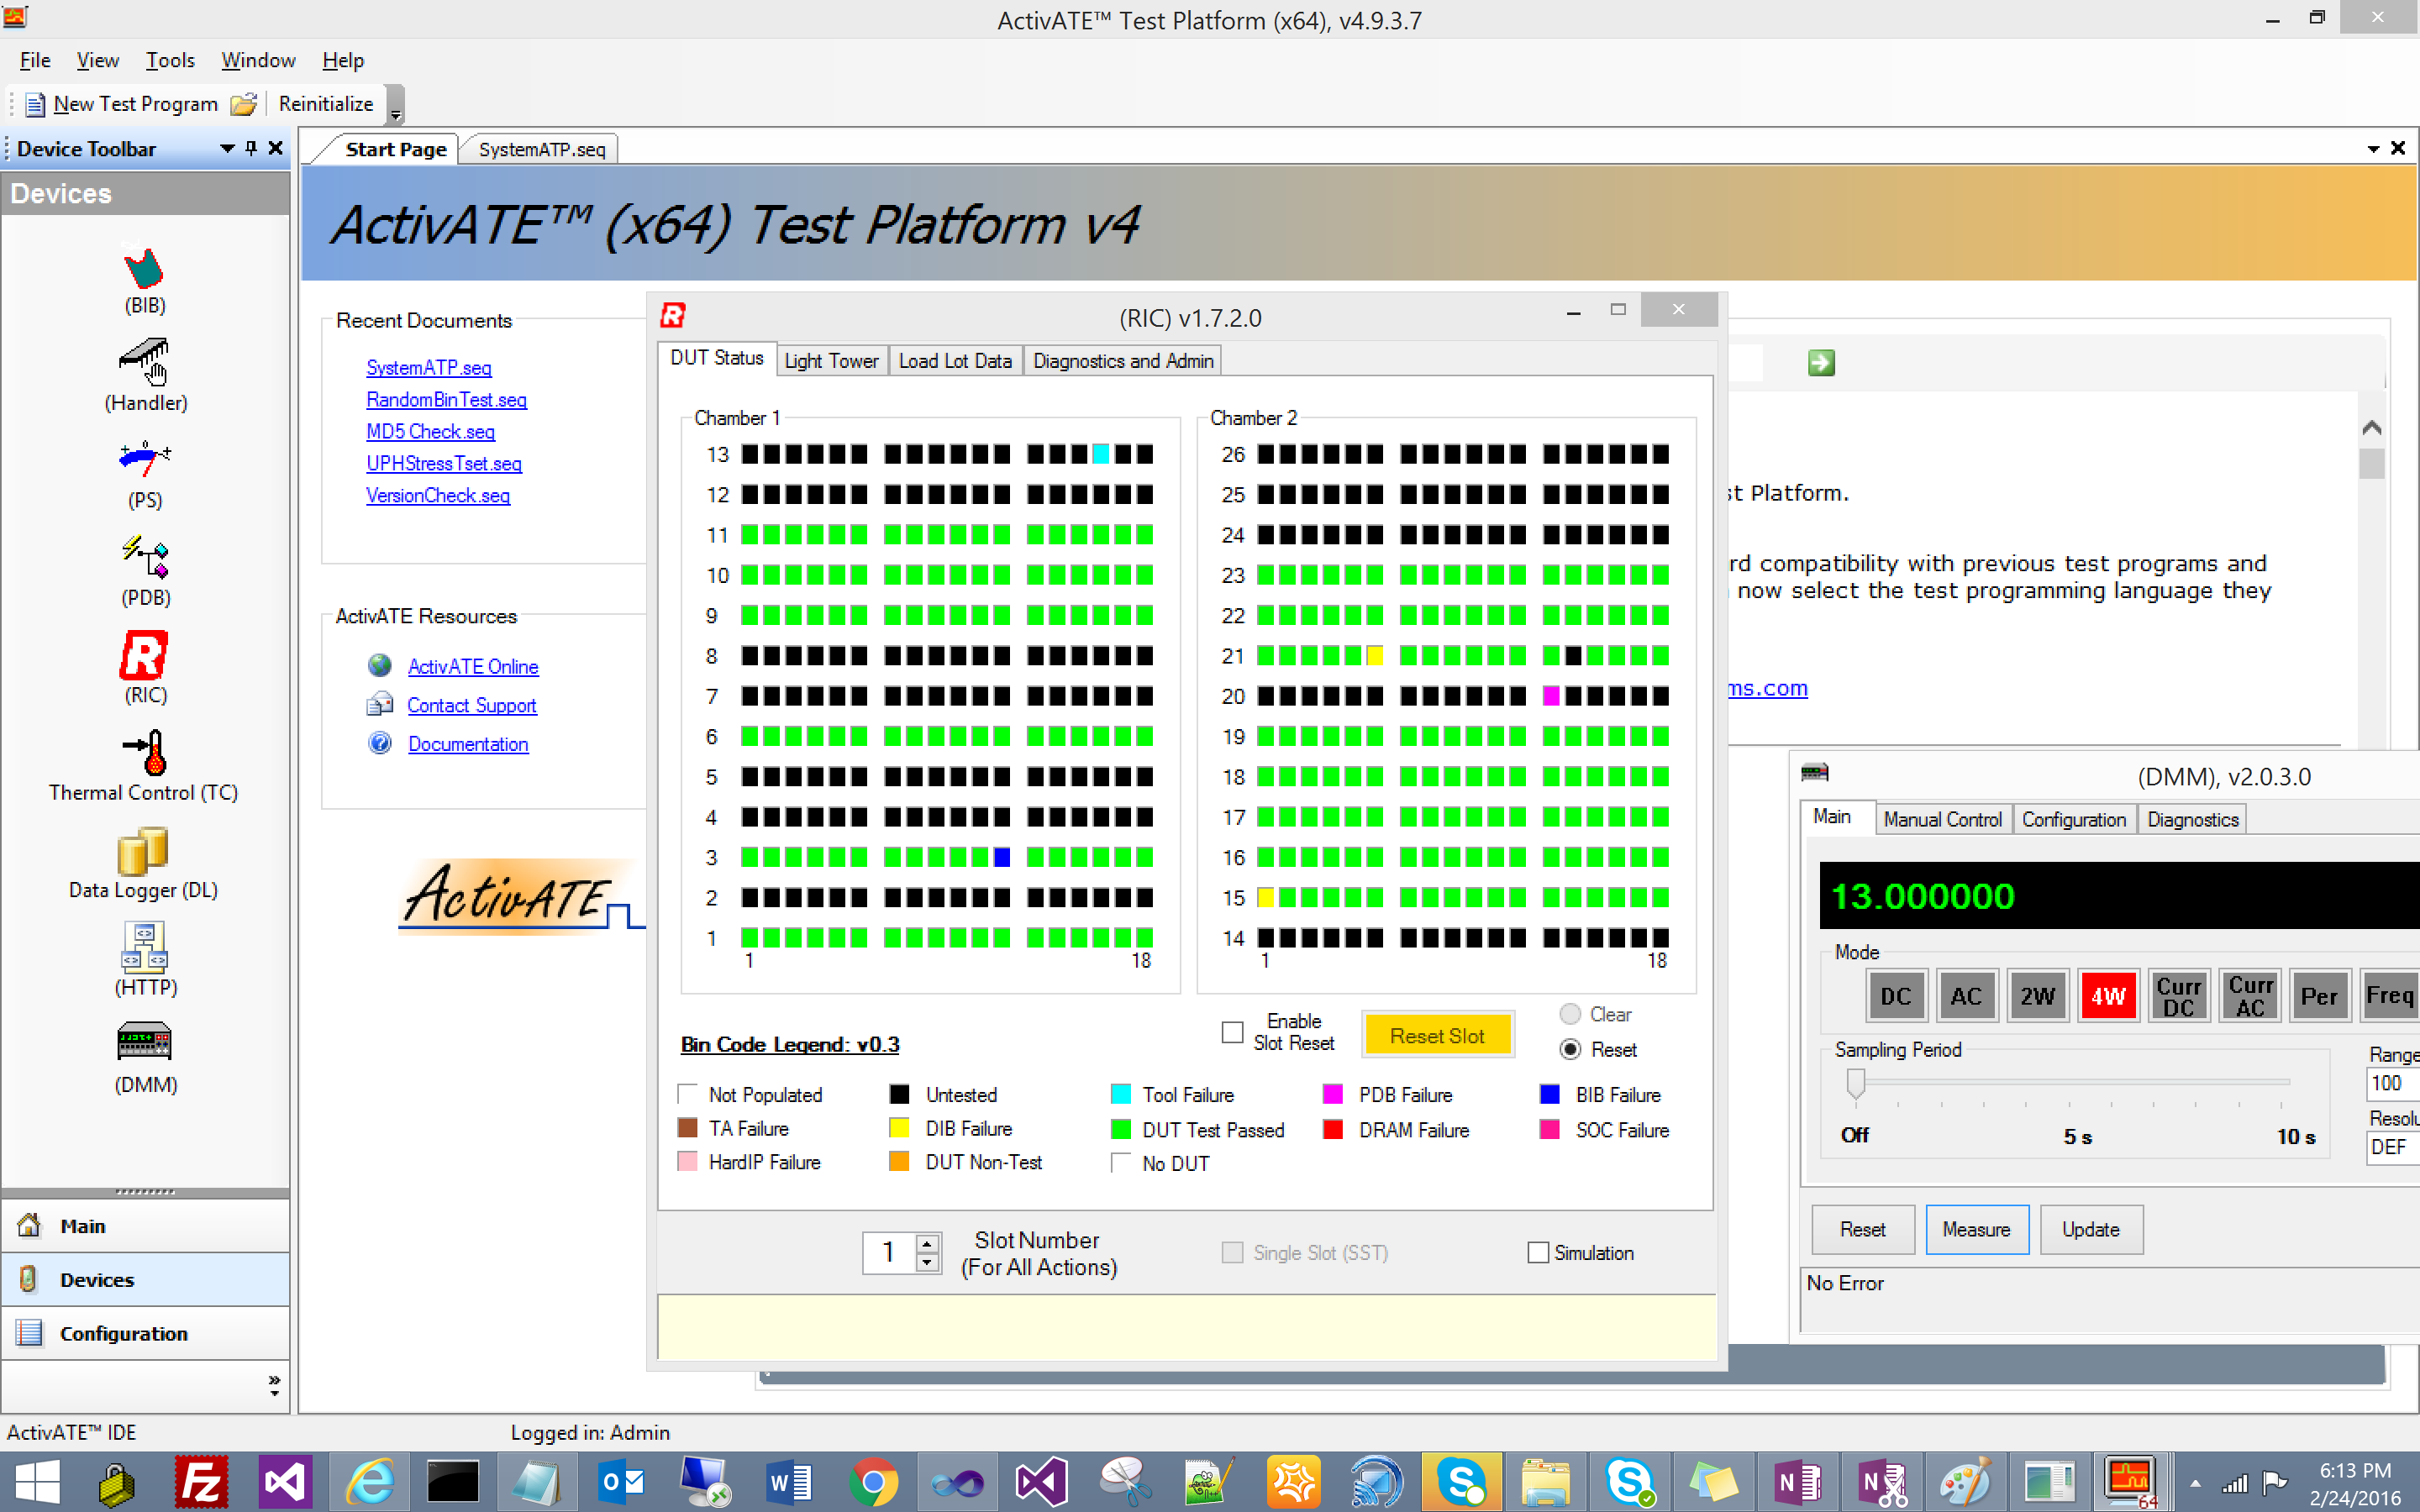Image resolution: width=2420 pixels, height=1512 pixels.
Task: Switch to the Light Tower tab
Action: pyautogui.click(x=830, y=361)
